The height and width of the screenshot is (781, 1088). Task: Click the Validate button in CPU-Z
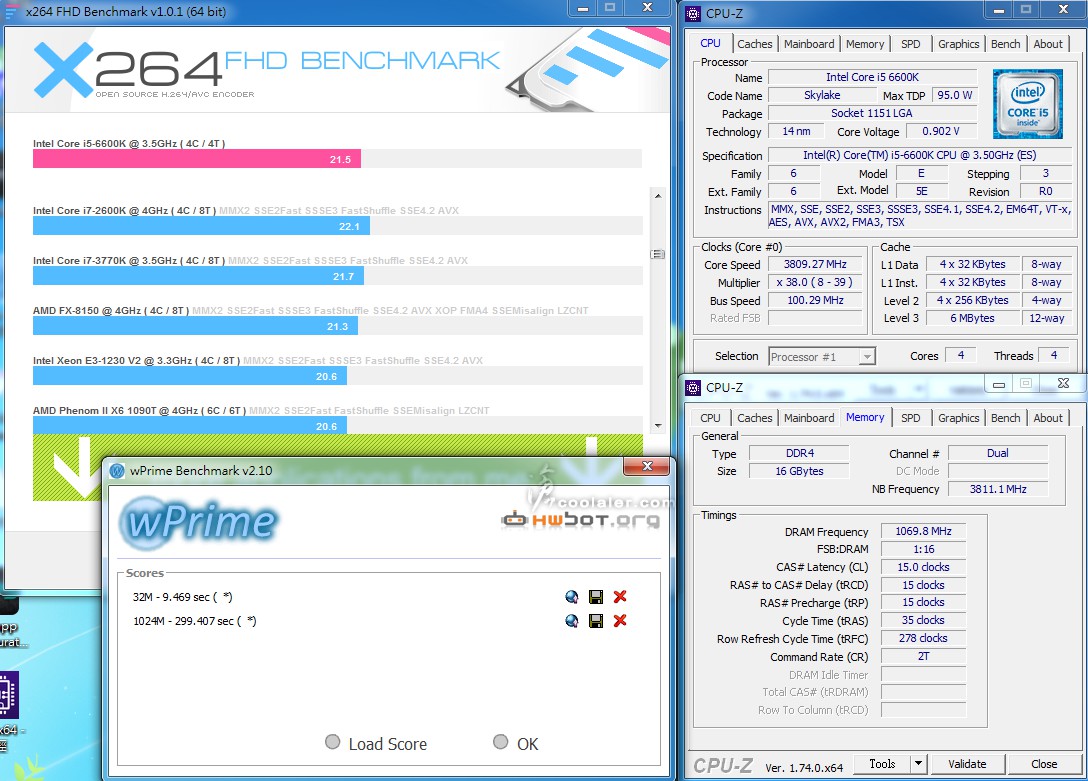tap(967, 764)
